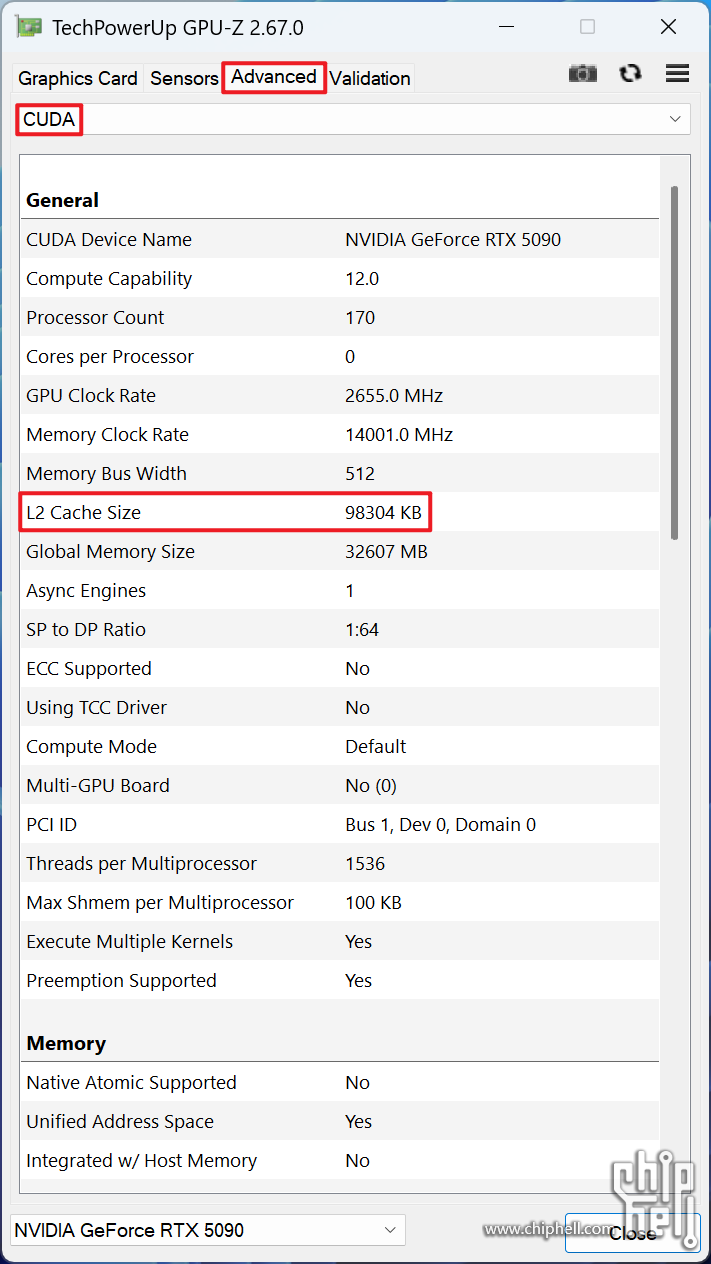Screen dimensions: 711x1264
Task: Select the Global Memory Size row
Action: pos(341,552)
